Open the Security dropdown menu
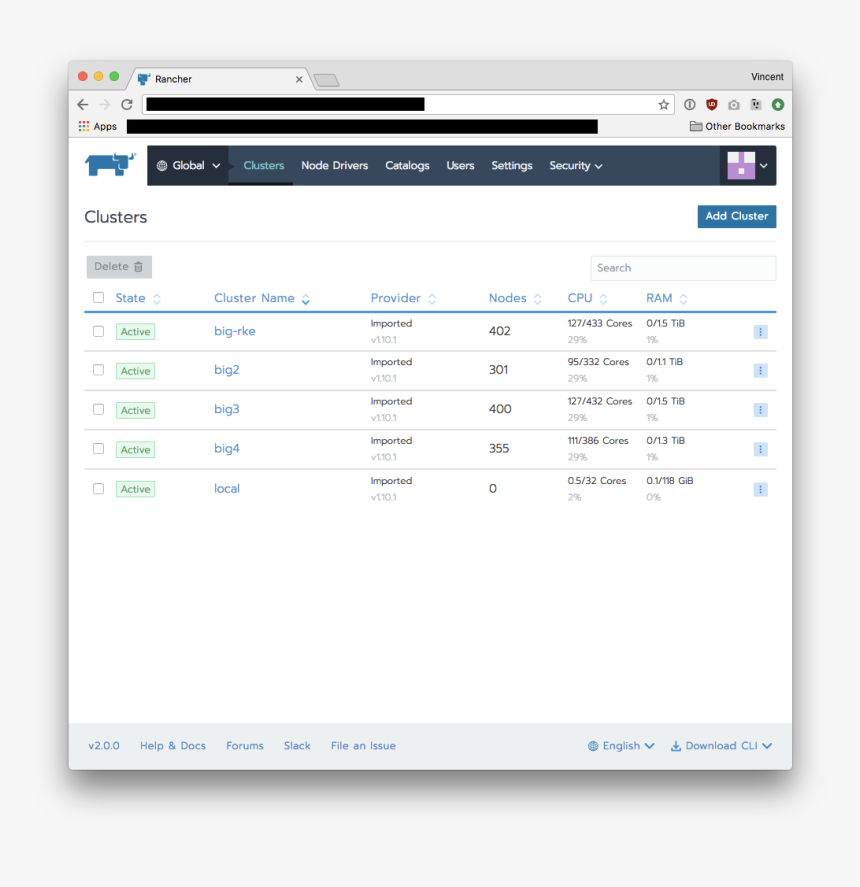The image size is (860, 887). (x=575, y=166)
